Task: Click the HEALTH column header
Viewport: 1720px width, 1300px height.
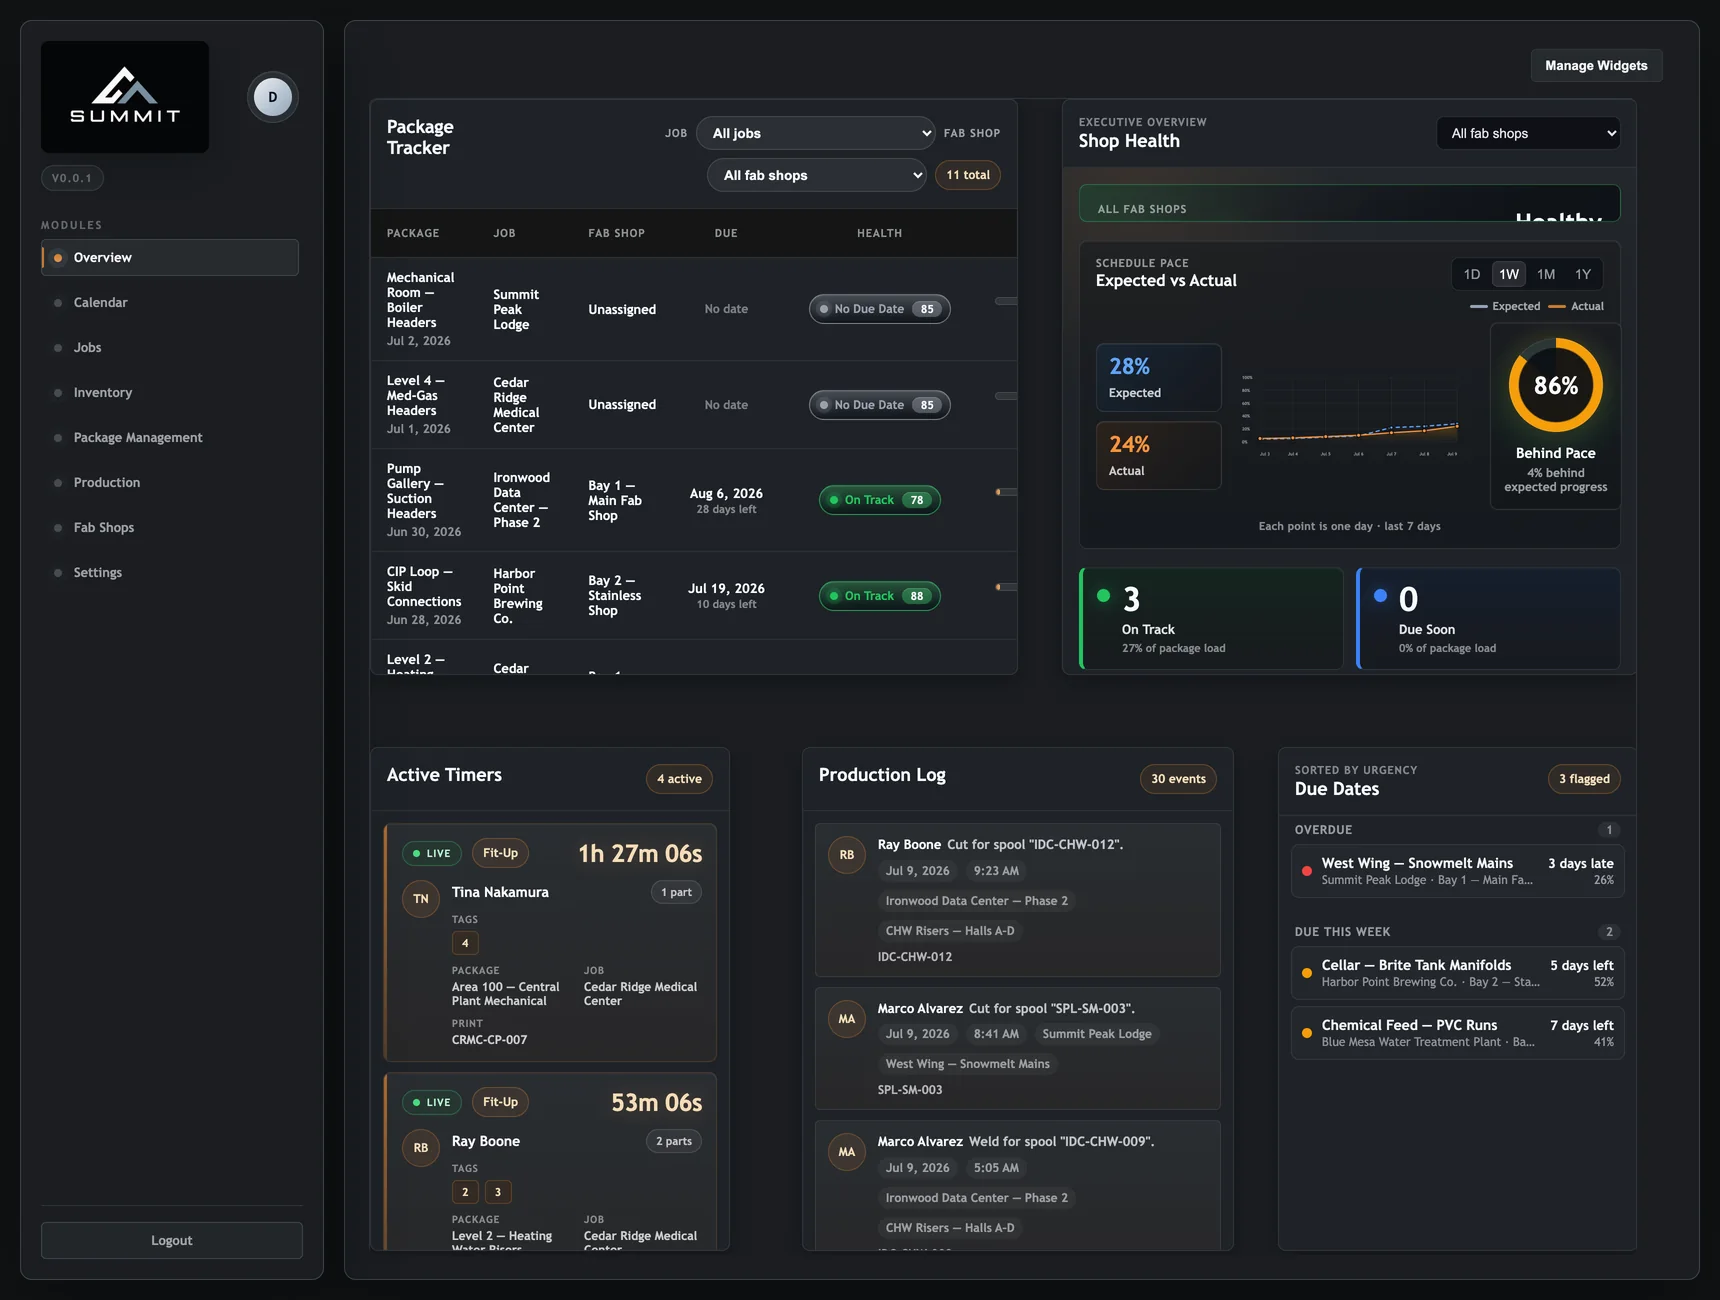Action: pos(879,233)
